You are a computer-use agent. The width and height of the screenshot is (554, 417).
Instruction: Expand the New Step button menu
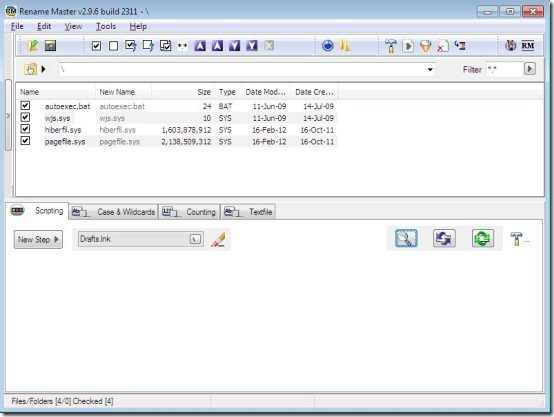(39, 240)
